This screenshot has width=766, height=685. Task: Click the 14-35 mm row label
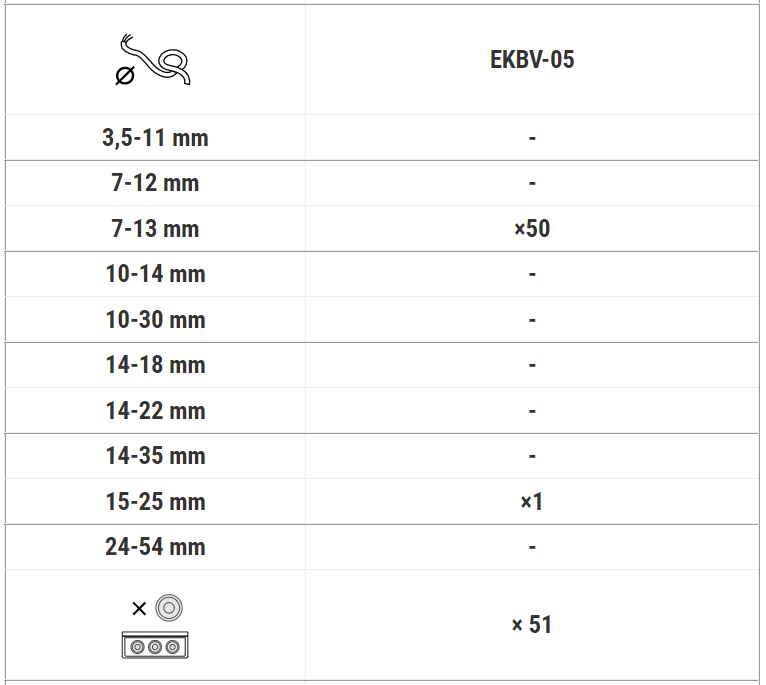(155, 456)
